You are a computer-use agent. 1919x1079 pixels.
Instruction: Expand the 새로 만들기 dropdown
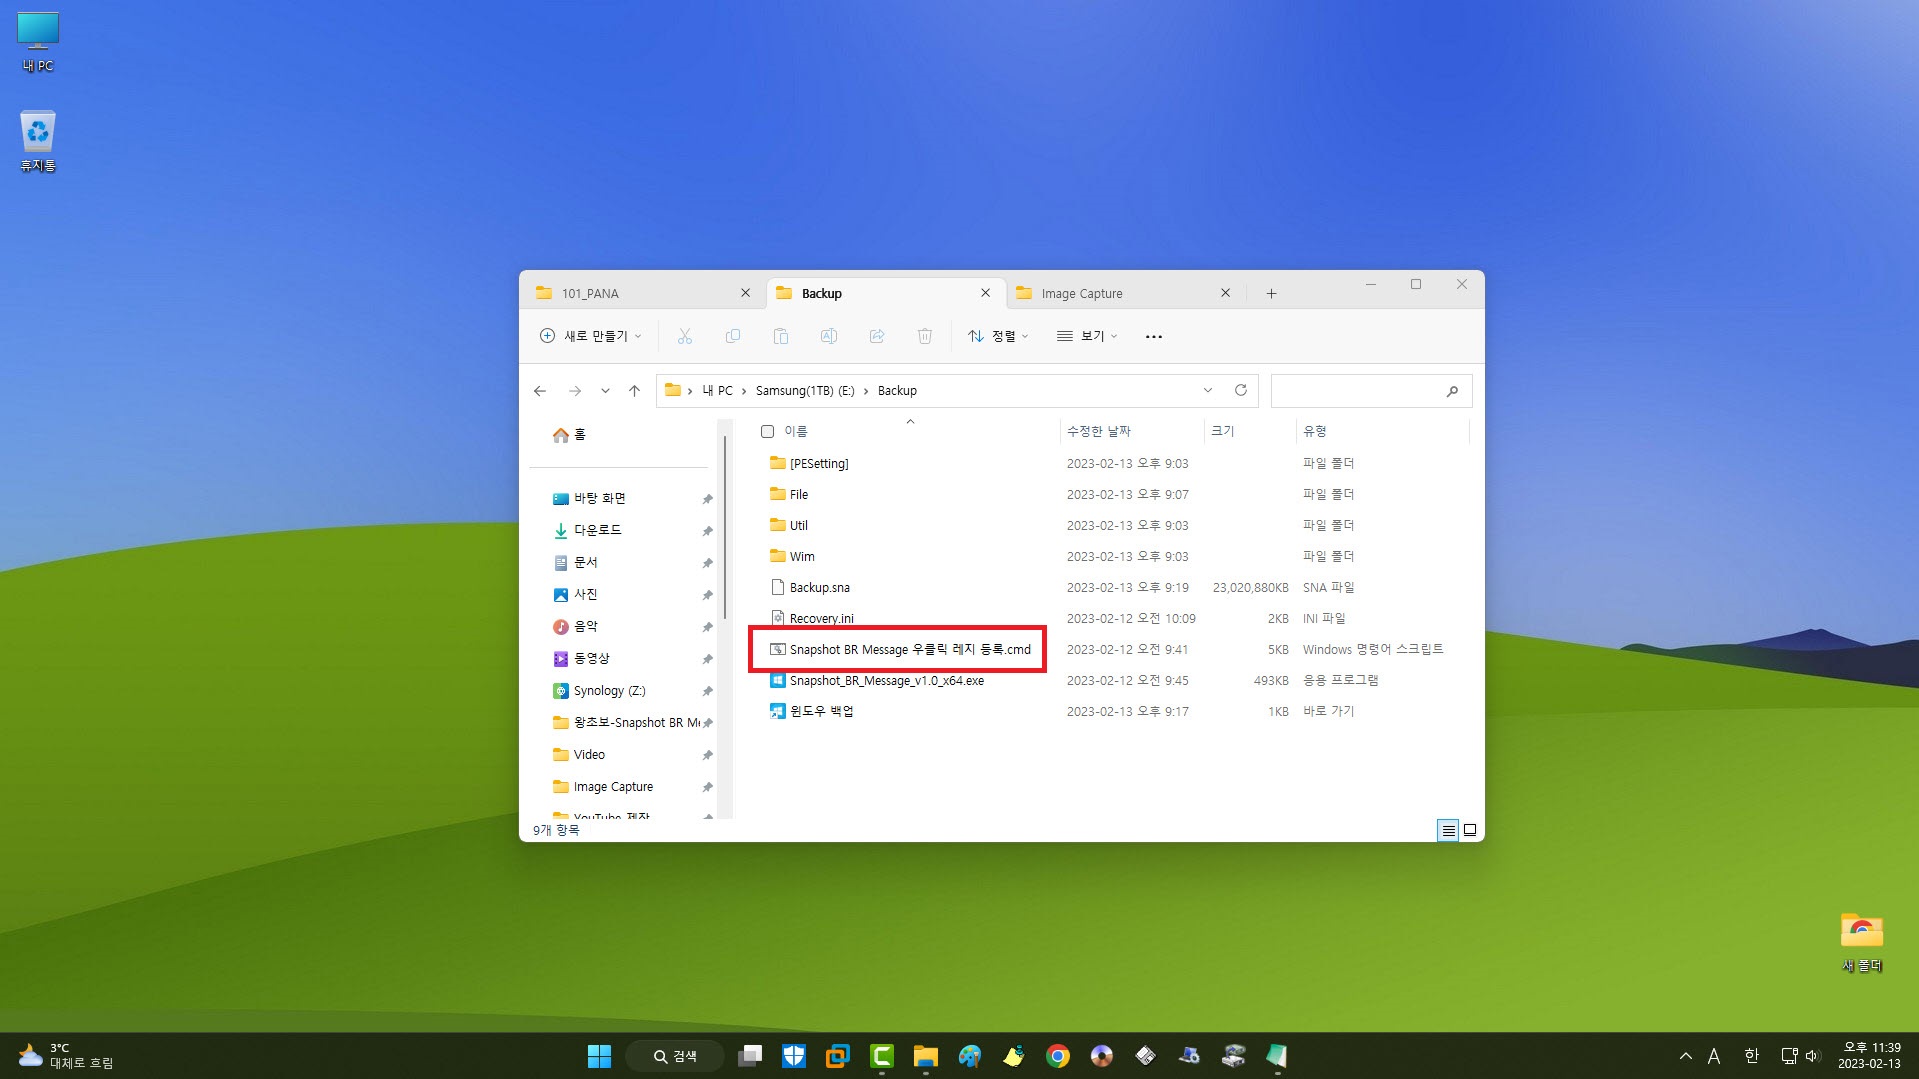point(591,336)
